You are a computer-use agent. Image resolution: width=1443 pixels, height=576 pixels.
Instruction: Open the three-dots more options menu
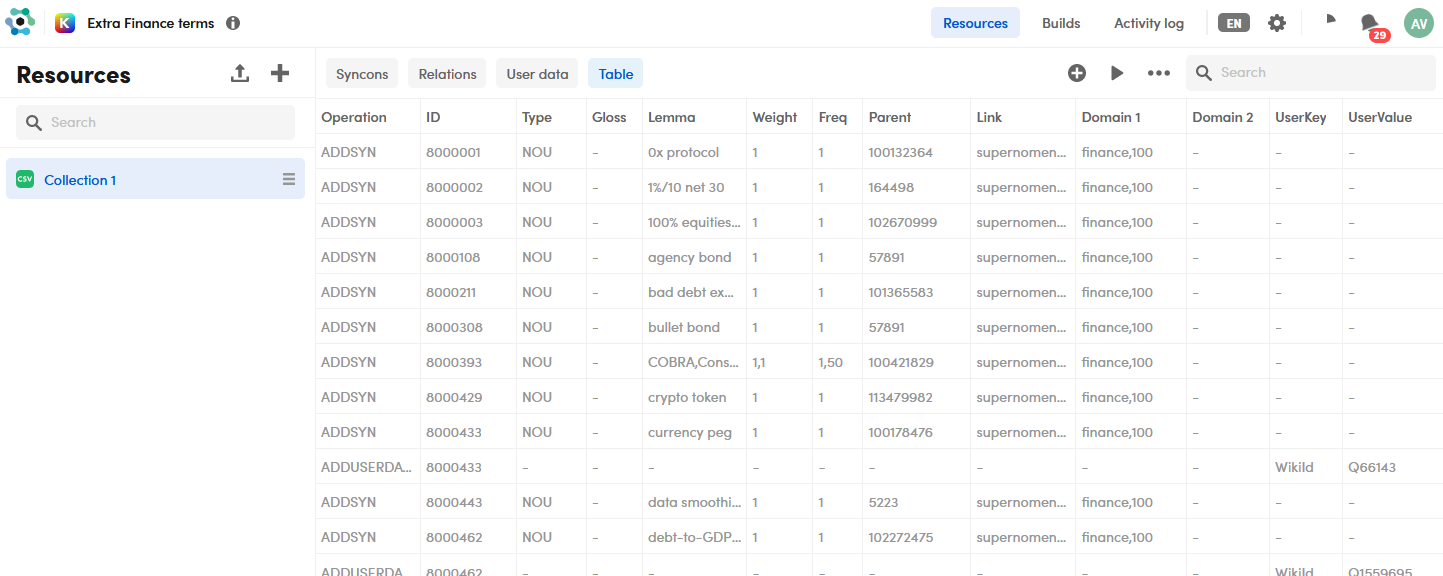point(1158,73)
